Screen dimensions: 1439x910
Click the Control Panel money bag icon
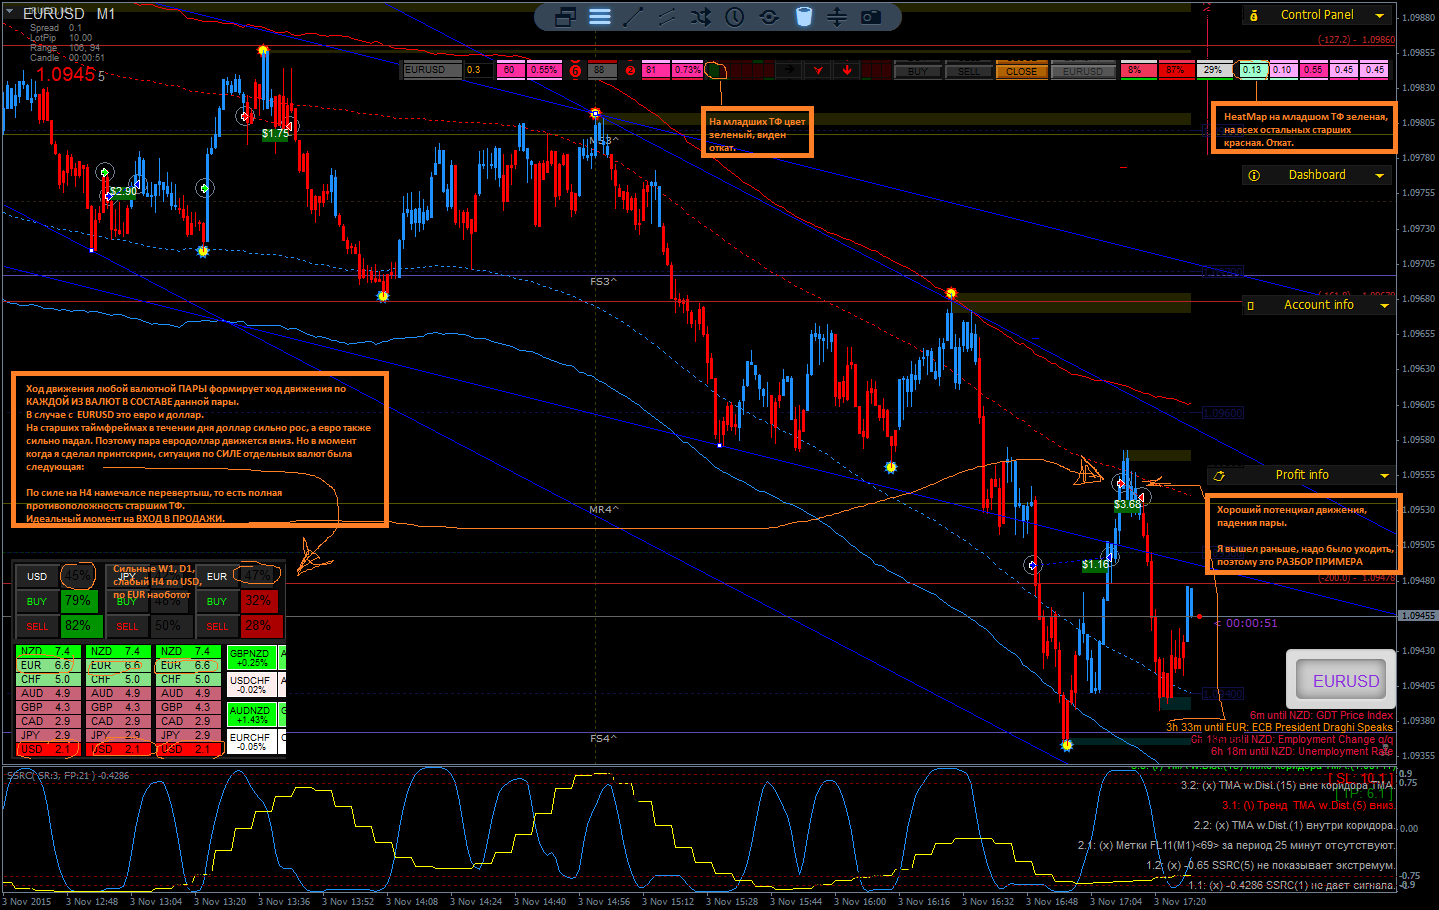click(1254, 15)
